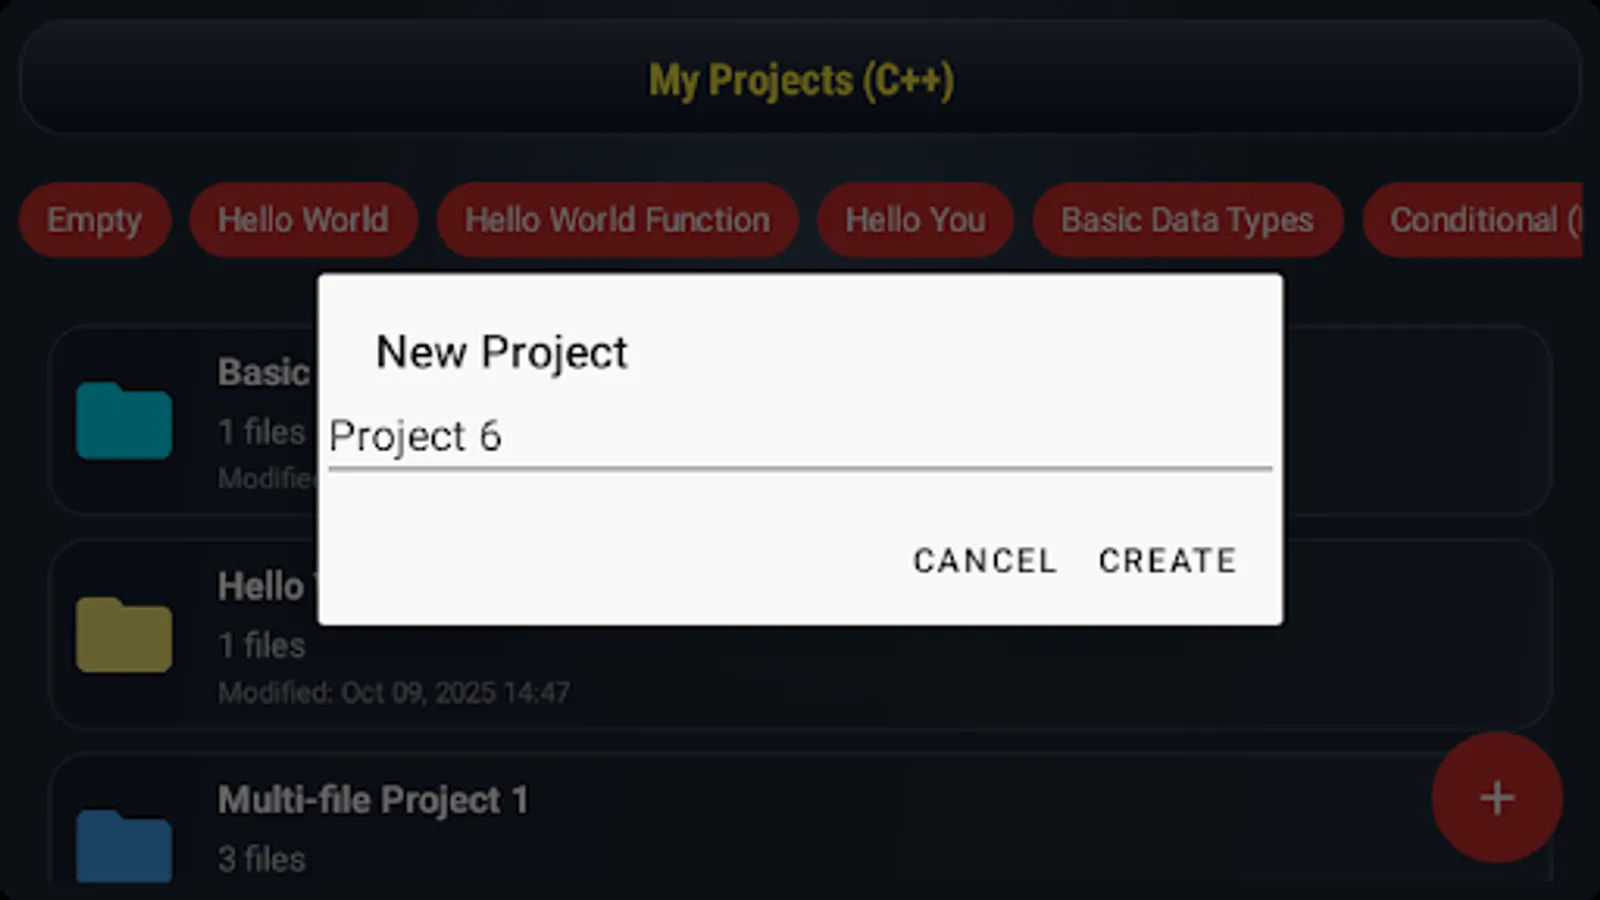Click the 3 files label under Multi-file Project 1

(x=261, y=859)
